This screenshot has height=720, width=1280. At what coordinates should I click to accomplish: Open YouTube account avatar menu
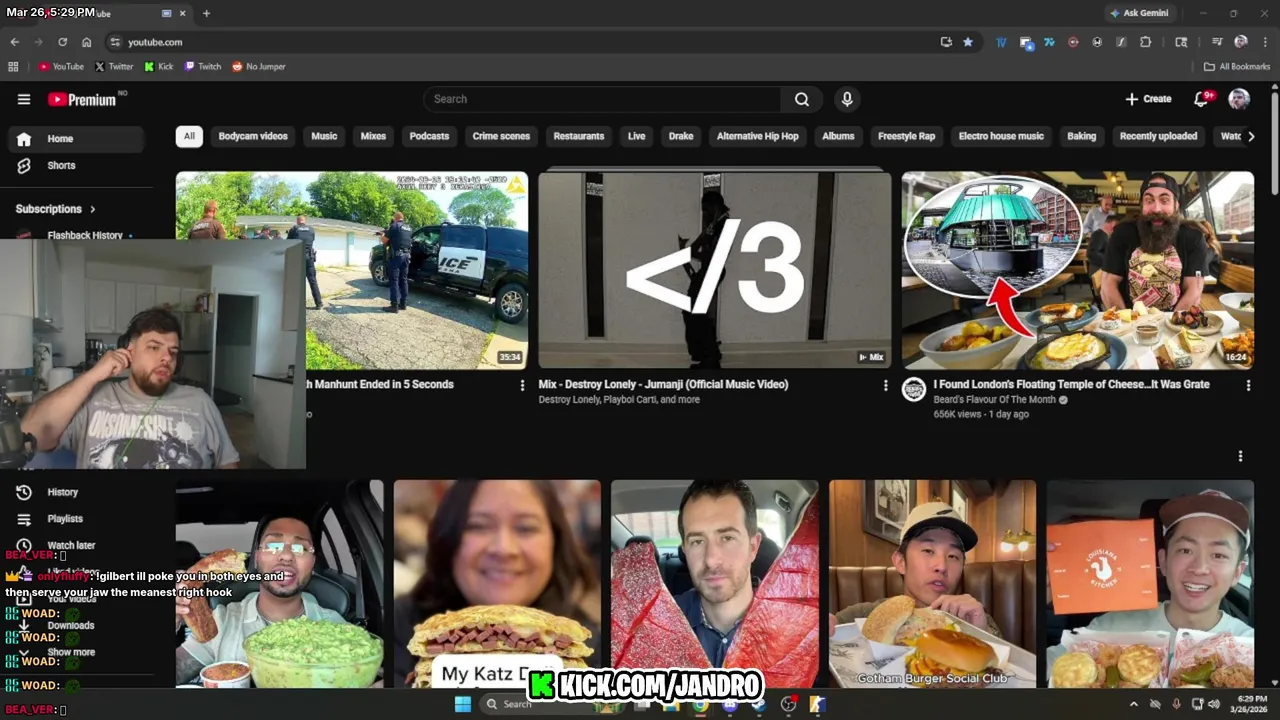click(x=1239, y=99)
